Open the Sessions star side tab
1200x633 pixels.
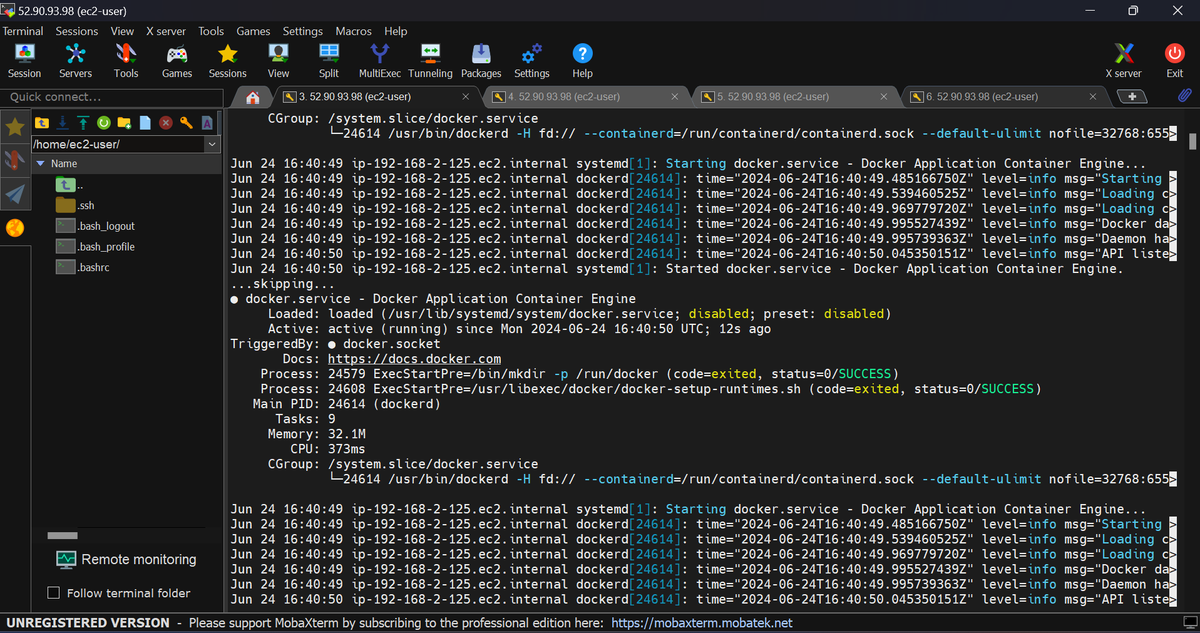tap(15, 127)
